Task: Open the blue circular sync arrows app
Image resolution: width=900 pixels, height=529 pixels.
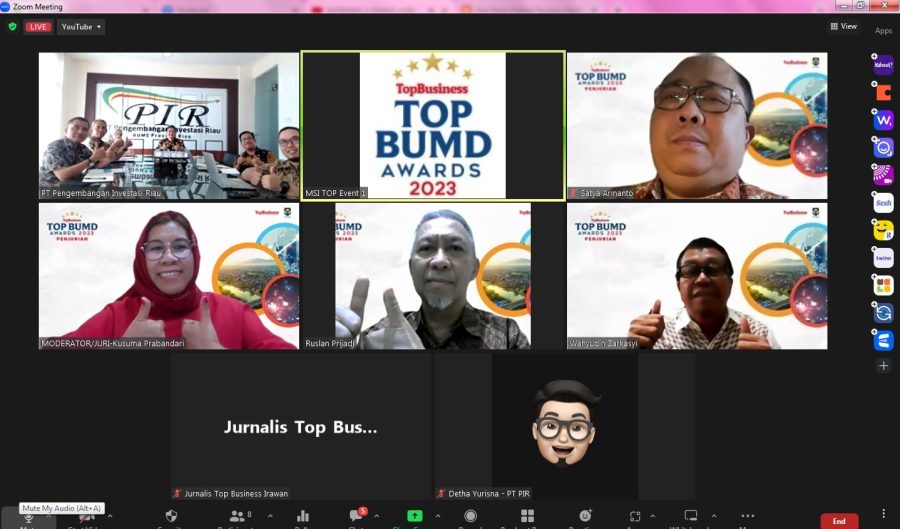Action: (x=883, y=313)
